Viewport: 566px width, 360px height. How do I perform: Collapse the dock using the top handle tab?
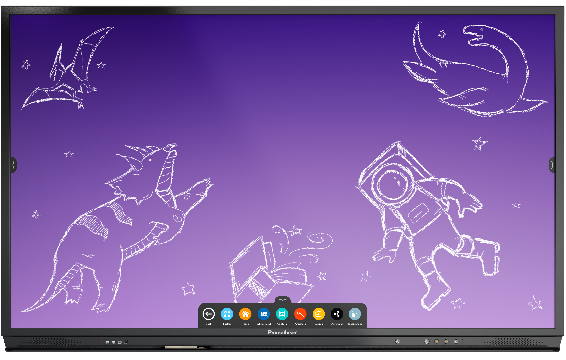pyautogui.click(x=283, y=299)
